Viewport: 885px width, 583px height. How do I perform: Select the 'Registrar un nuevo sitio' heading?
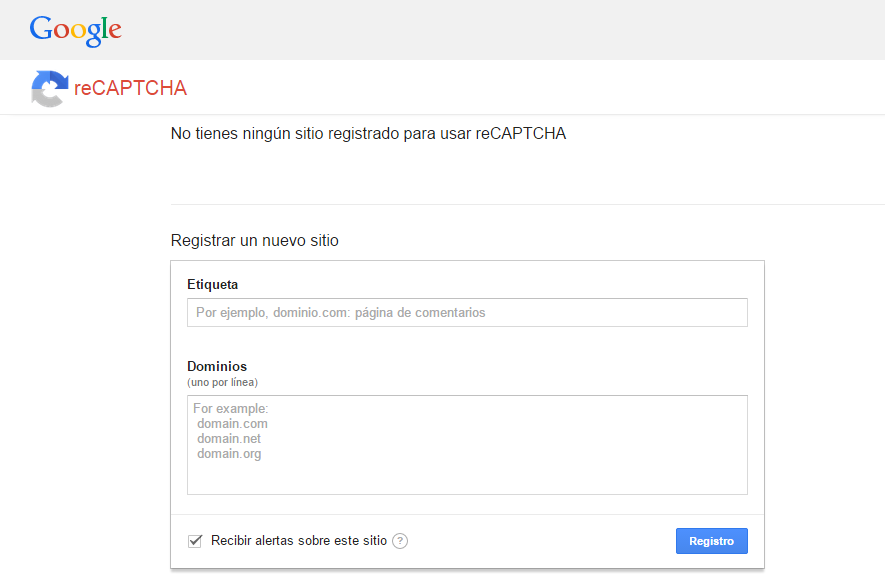(x=255, y=240)
